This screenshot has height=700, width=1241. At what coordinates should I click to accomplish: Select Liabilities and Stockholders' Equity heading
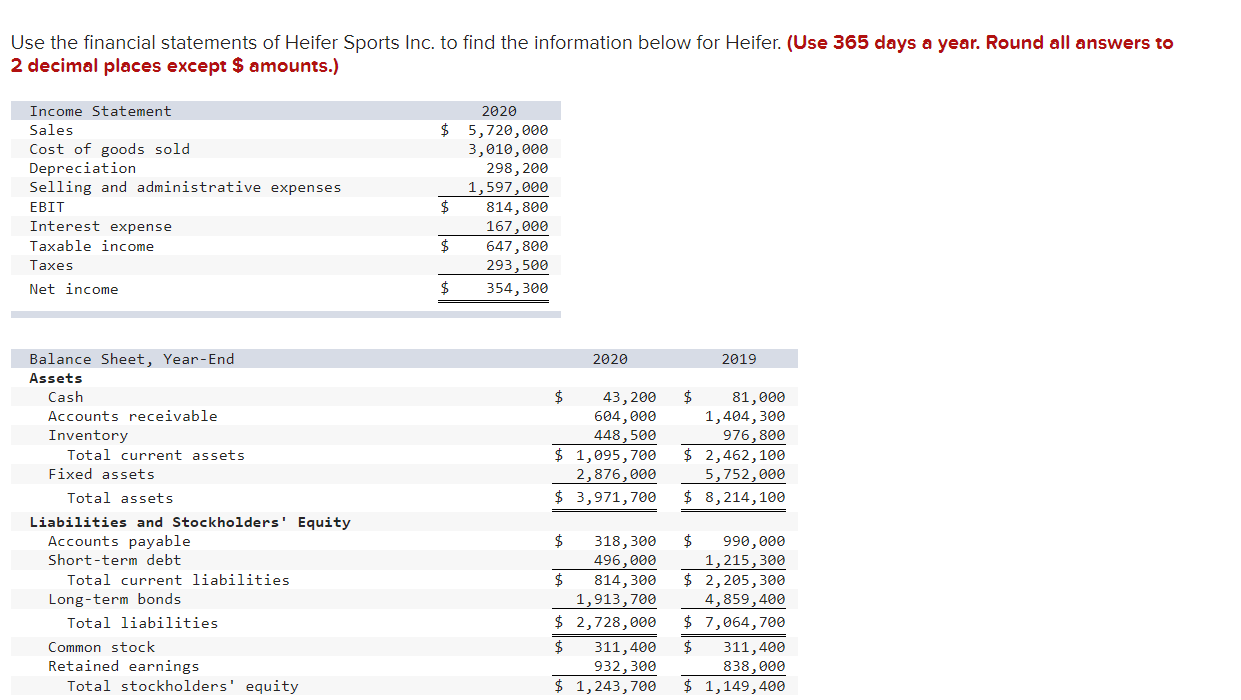(x=190, y=522)
